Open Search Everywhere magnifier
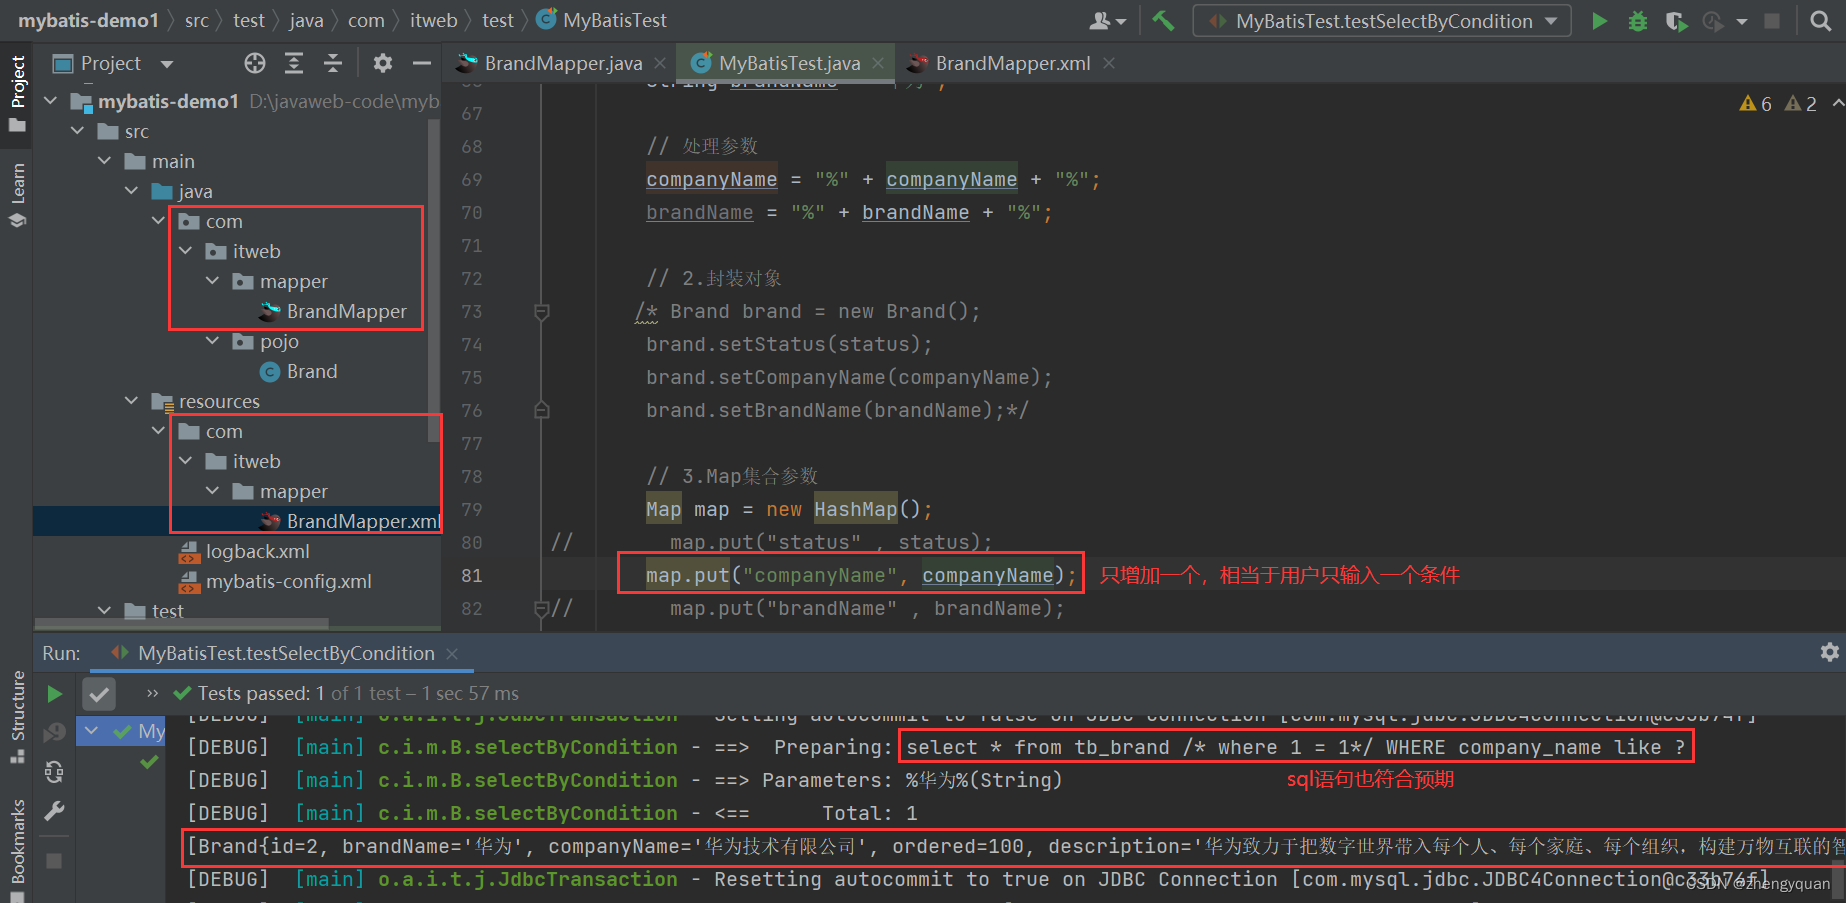 (x=1821, y=21)
